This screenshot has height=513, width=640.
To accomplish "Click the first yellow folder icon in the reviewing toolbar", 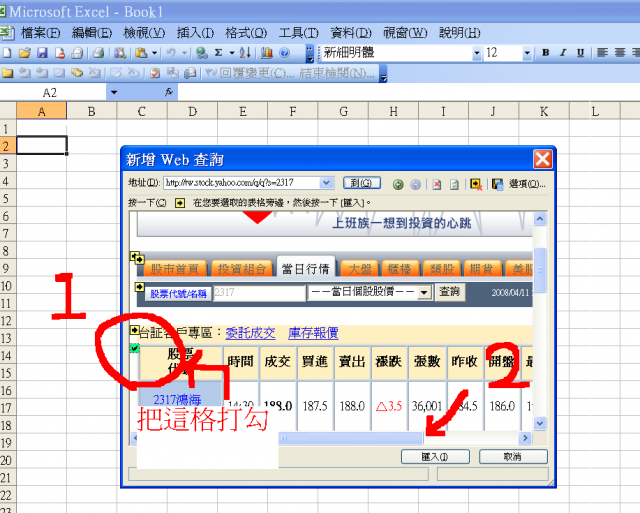I will [7, 73].
